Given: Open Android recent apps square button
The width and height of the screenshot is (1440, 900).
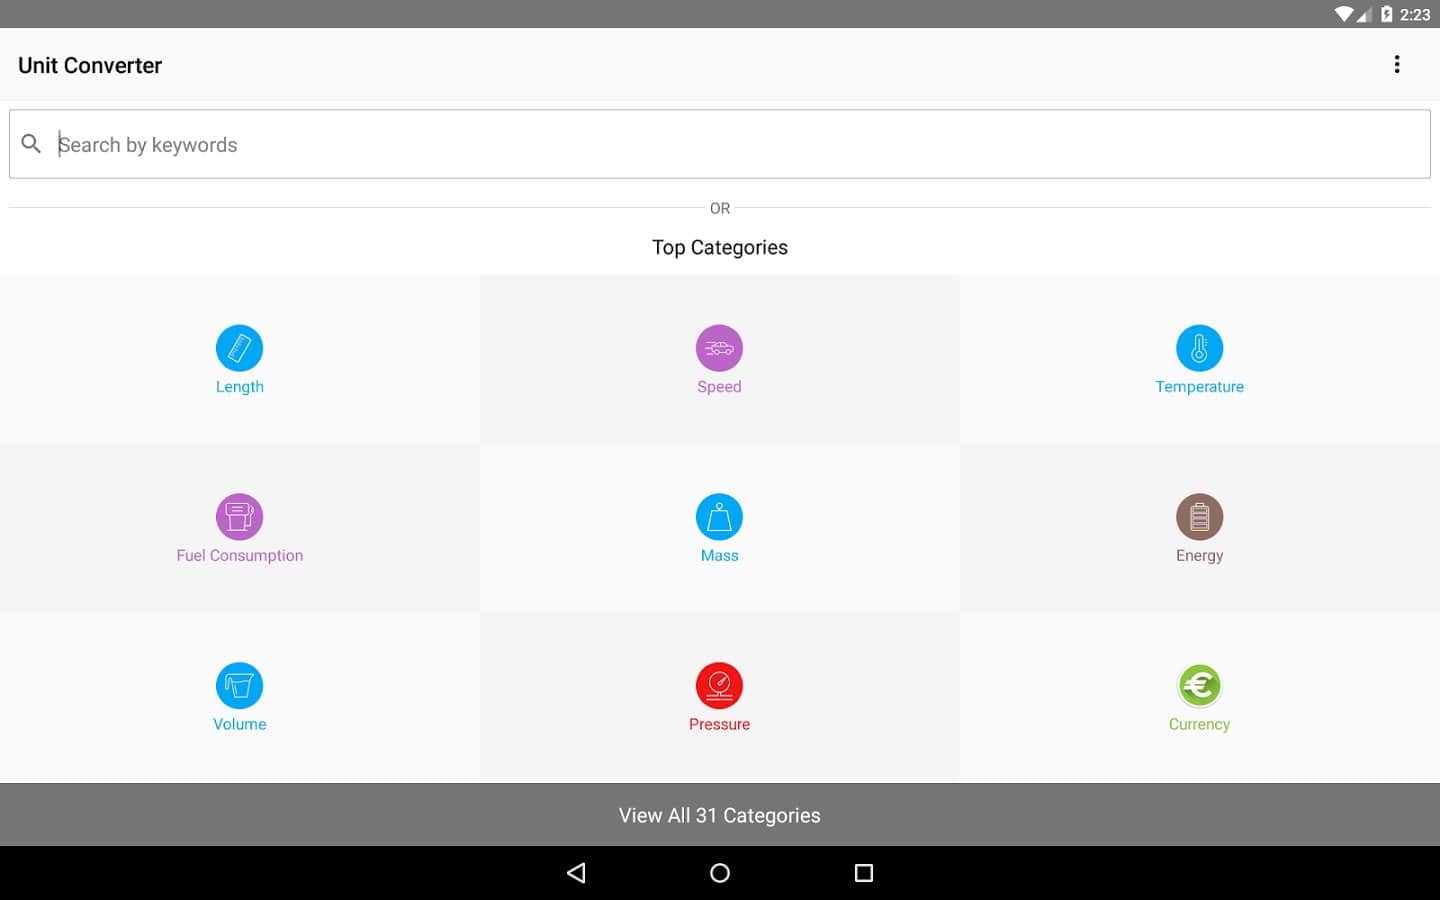Looking at the screenshot, I should pos(863,873).
